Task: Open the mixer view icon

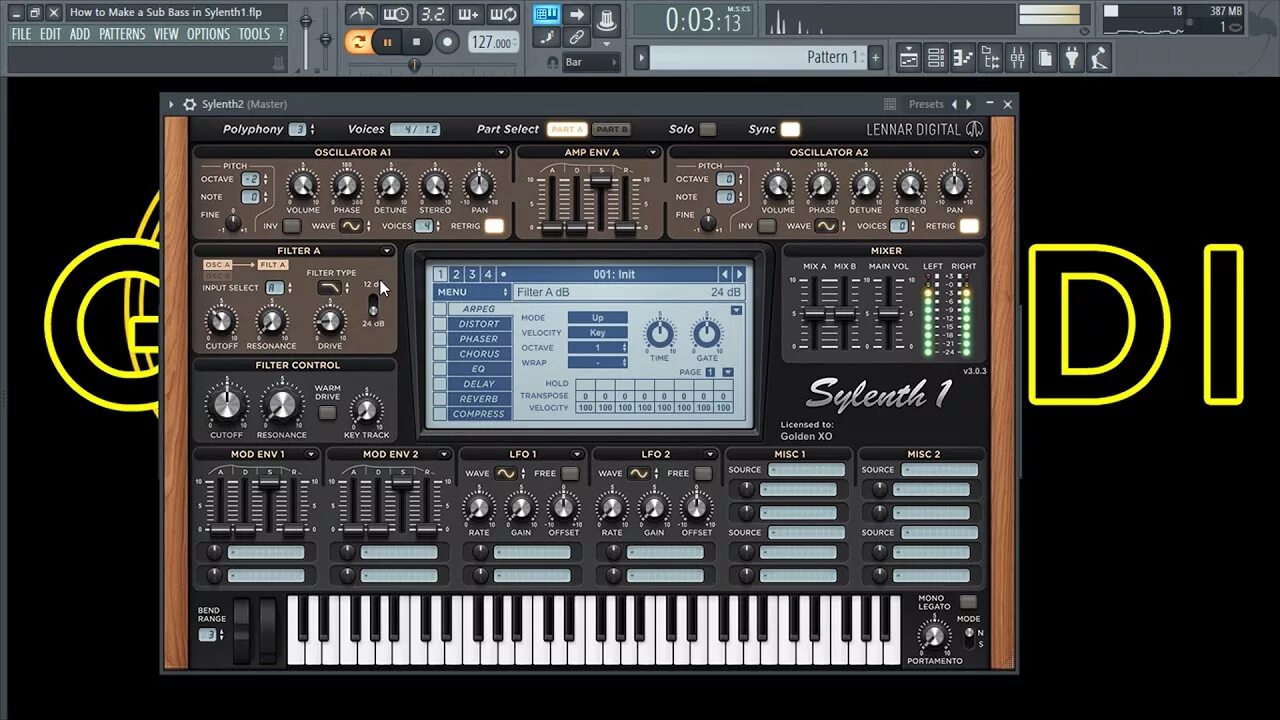Action: (x=1017, y=58)
